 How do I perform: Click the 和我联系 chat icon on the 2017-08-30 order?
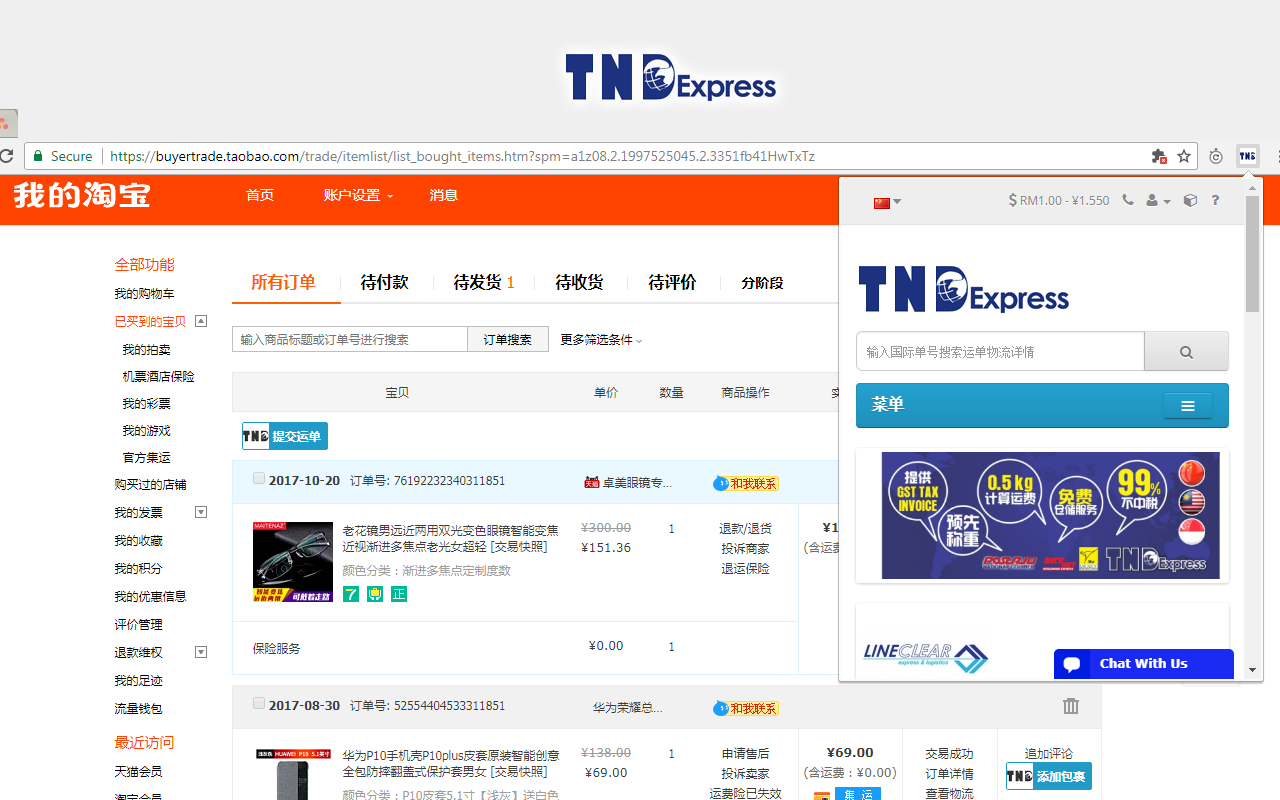746,708
